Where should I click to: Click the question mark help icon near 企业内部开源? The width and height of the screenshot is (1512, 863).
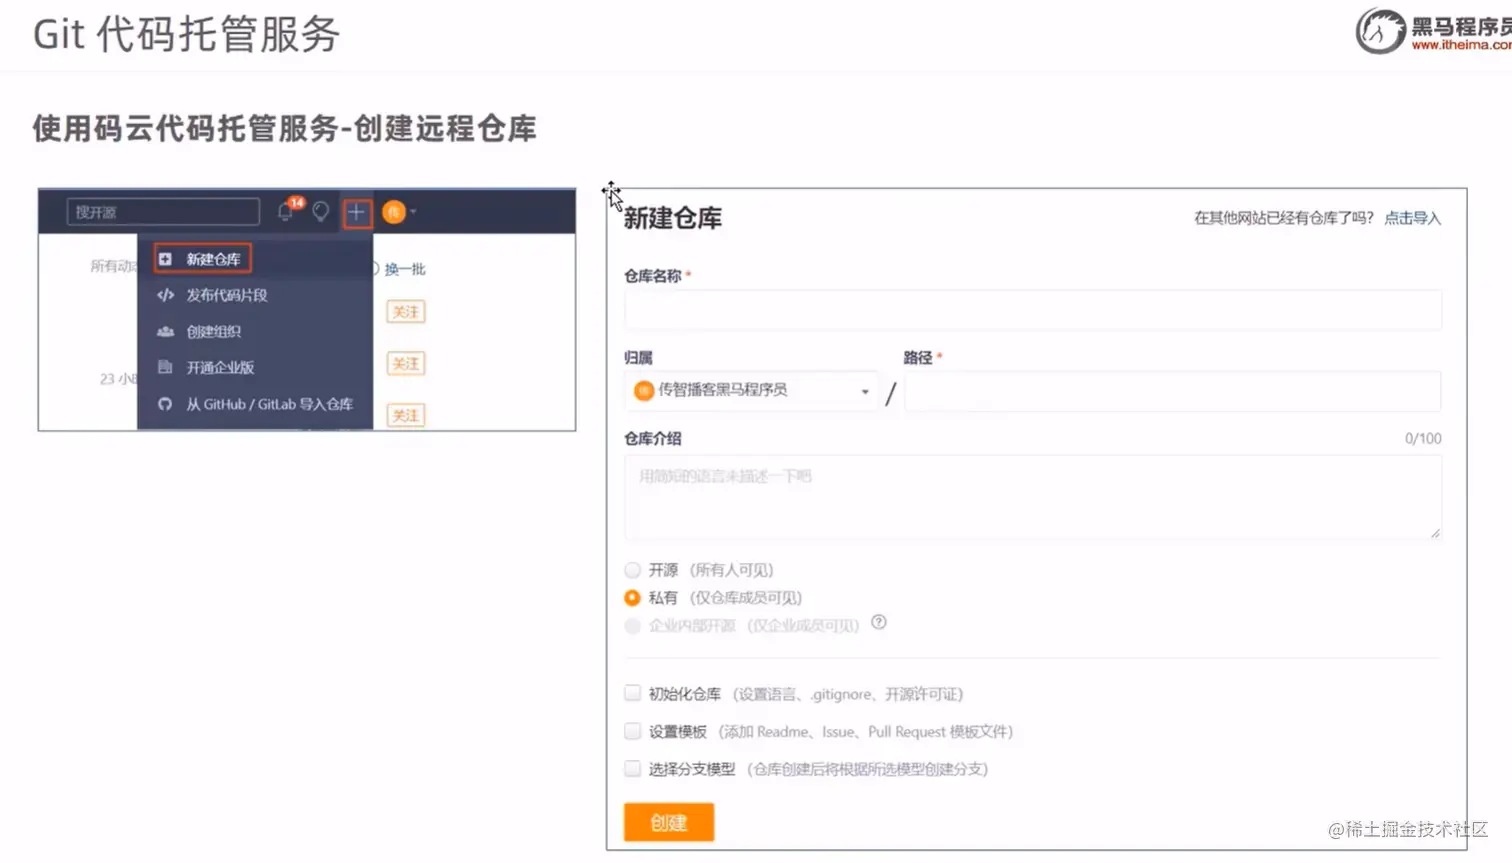click(x=878, y=624)
